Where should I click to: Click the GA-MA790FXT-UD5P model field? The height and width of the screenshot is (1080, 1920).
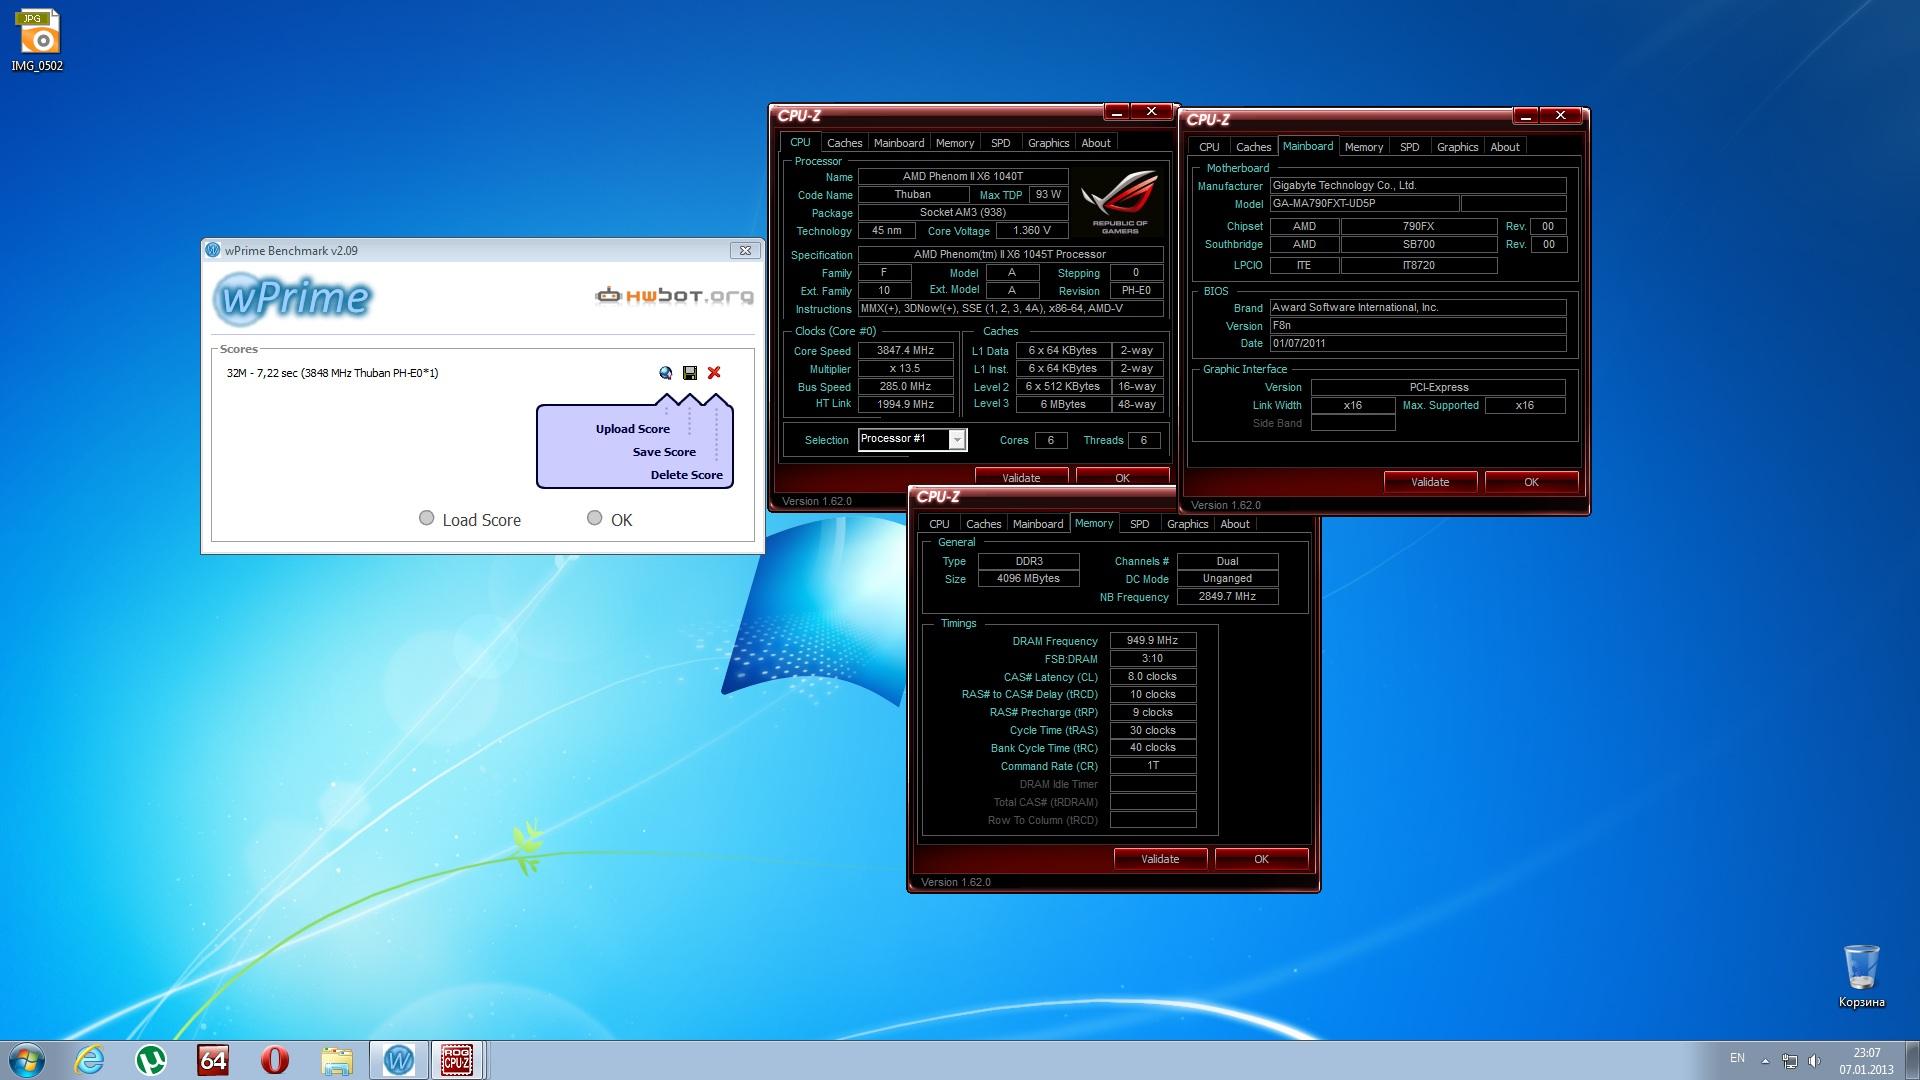1364,204
